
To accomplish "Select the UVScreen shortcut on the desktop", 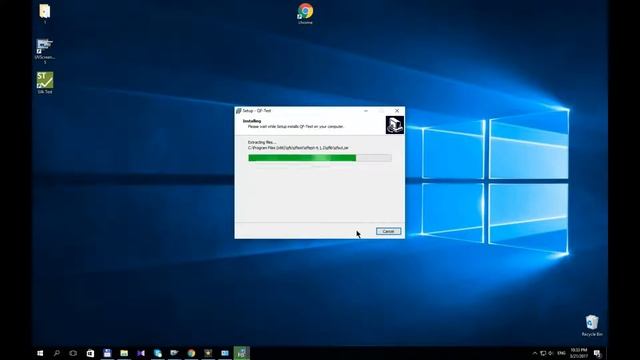I will point(45,51).
